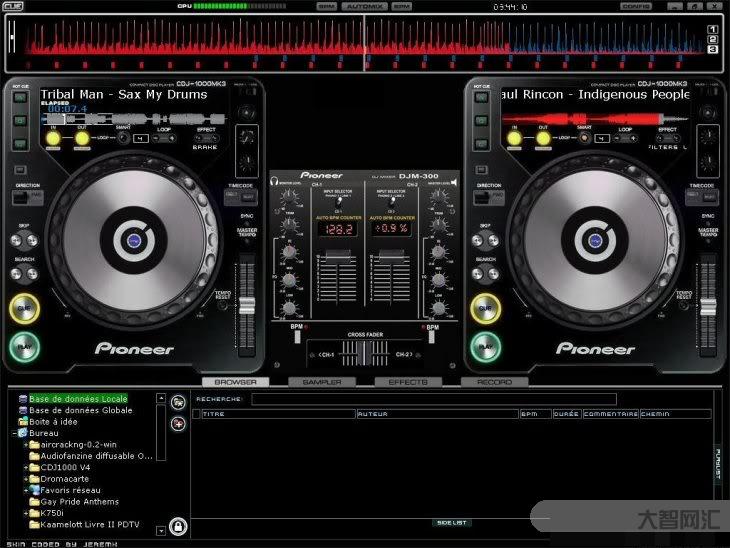Screen dimensions: 730x548
Task: Expand the aircrackng-0.2-win folder
Action: pyautogui.click(x=26, y=445)
